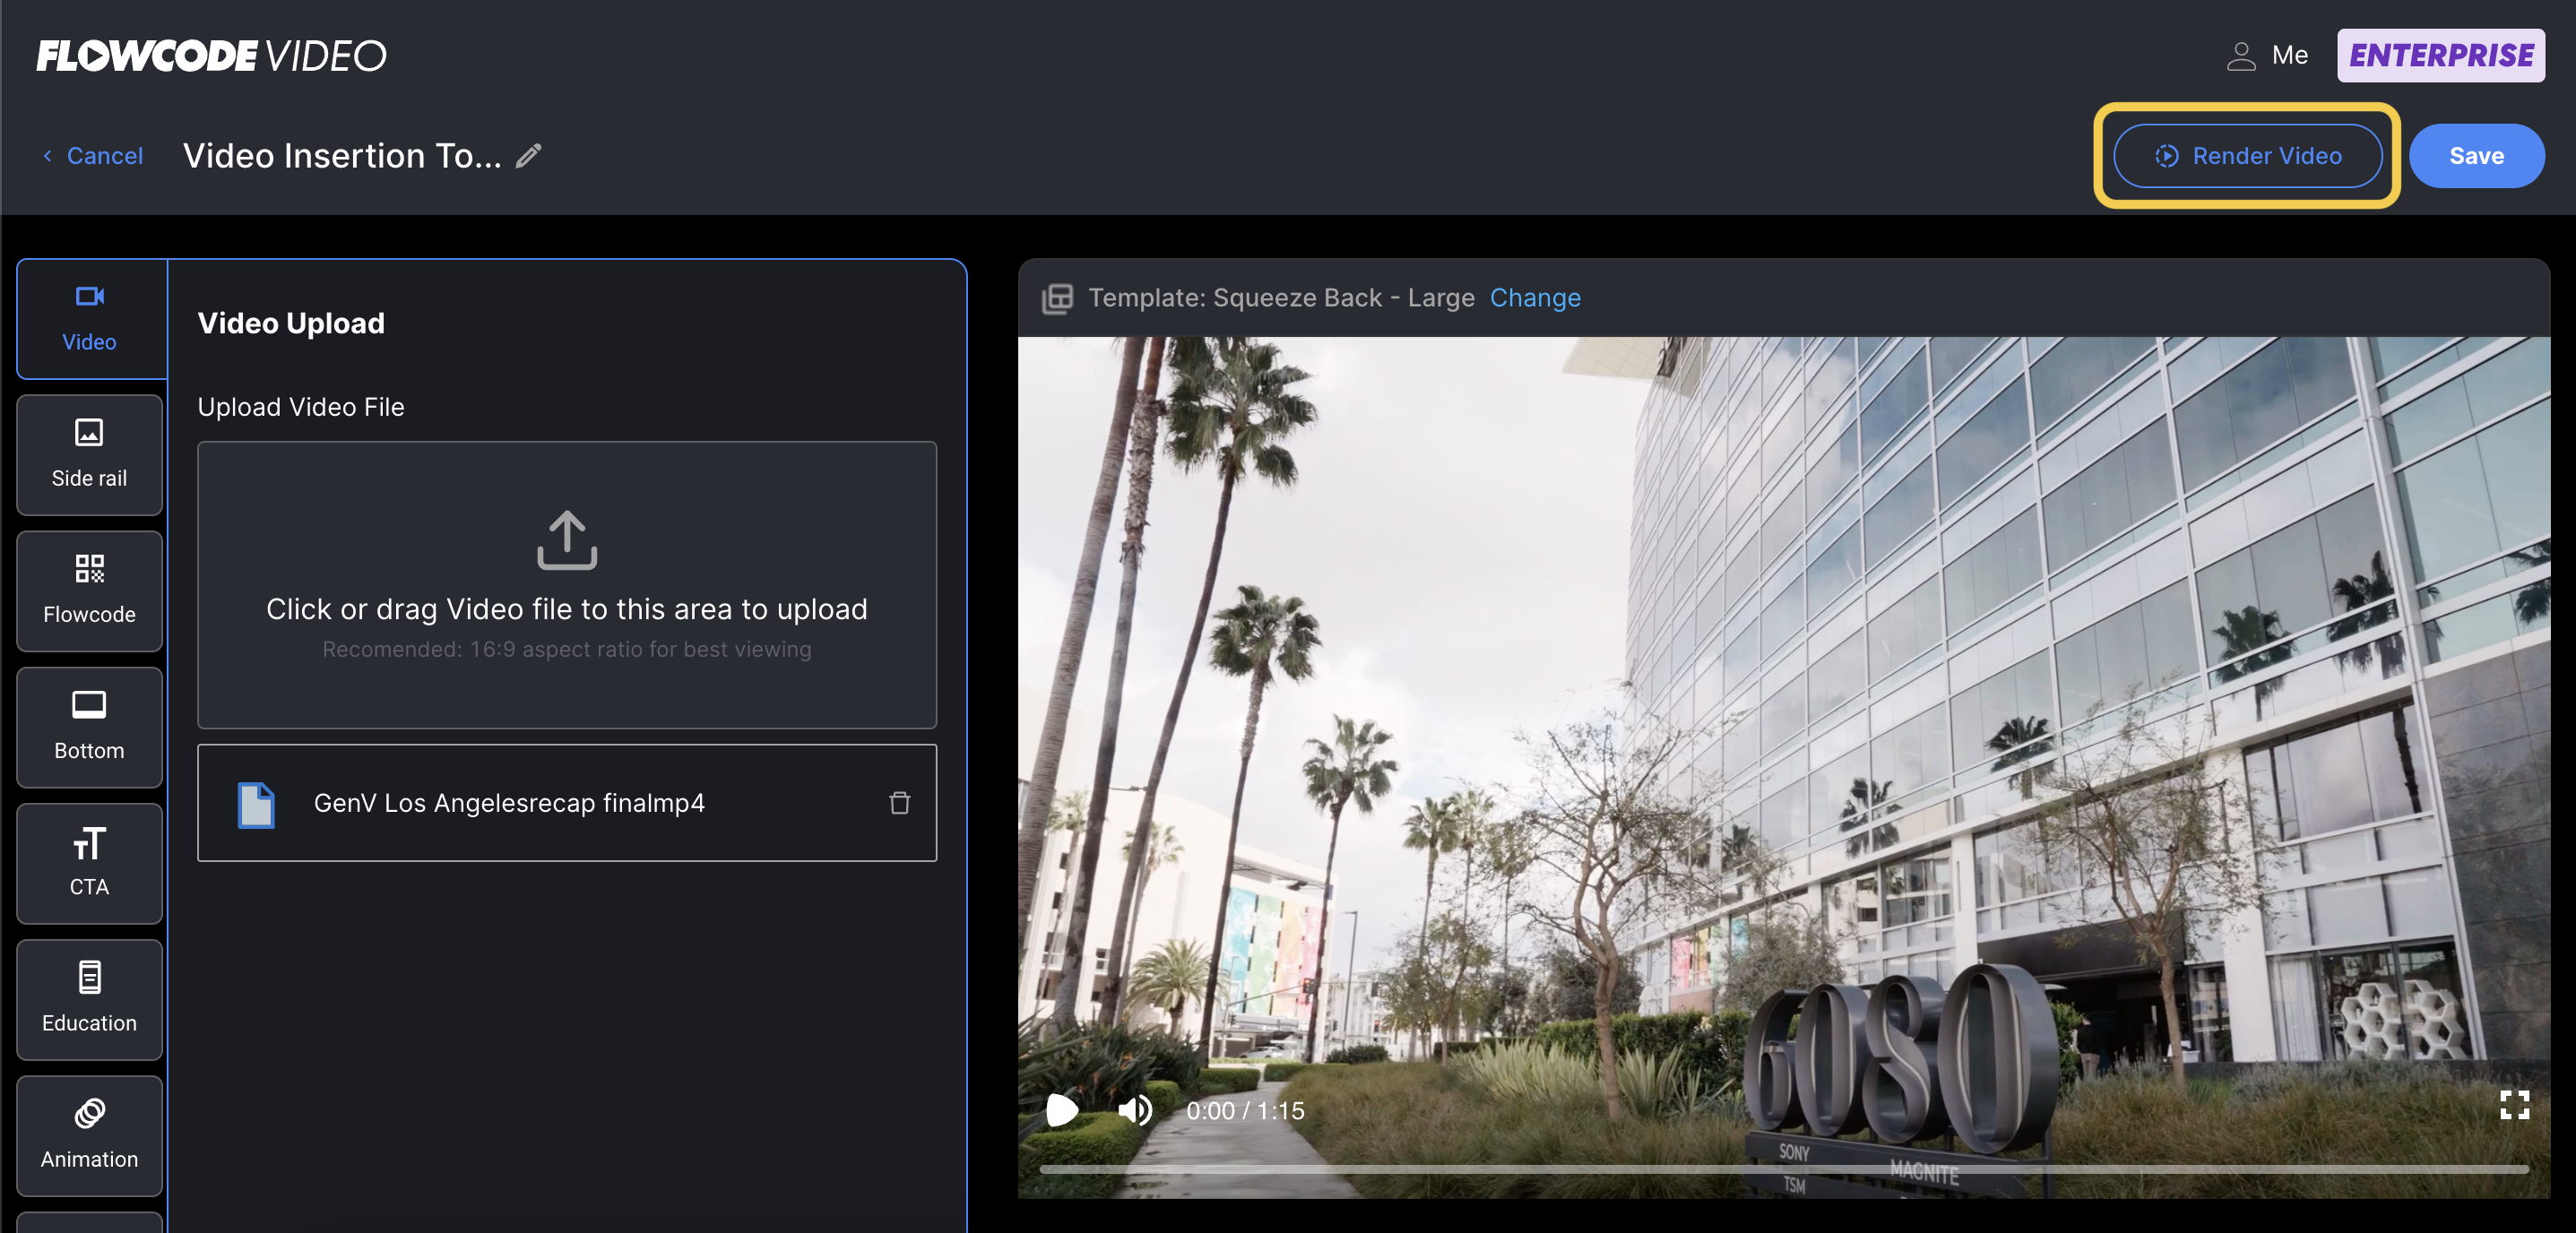Click the Video Insertion To... title
Screen dimensions: 2576x1233
342,155
